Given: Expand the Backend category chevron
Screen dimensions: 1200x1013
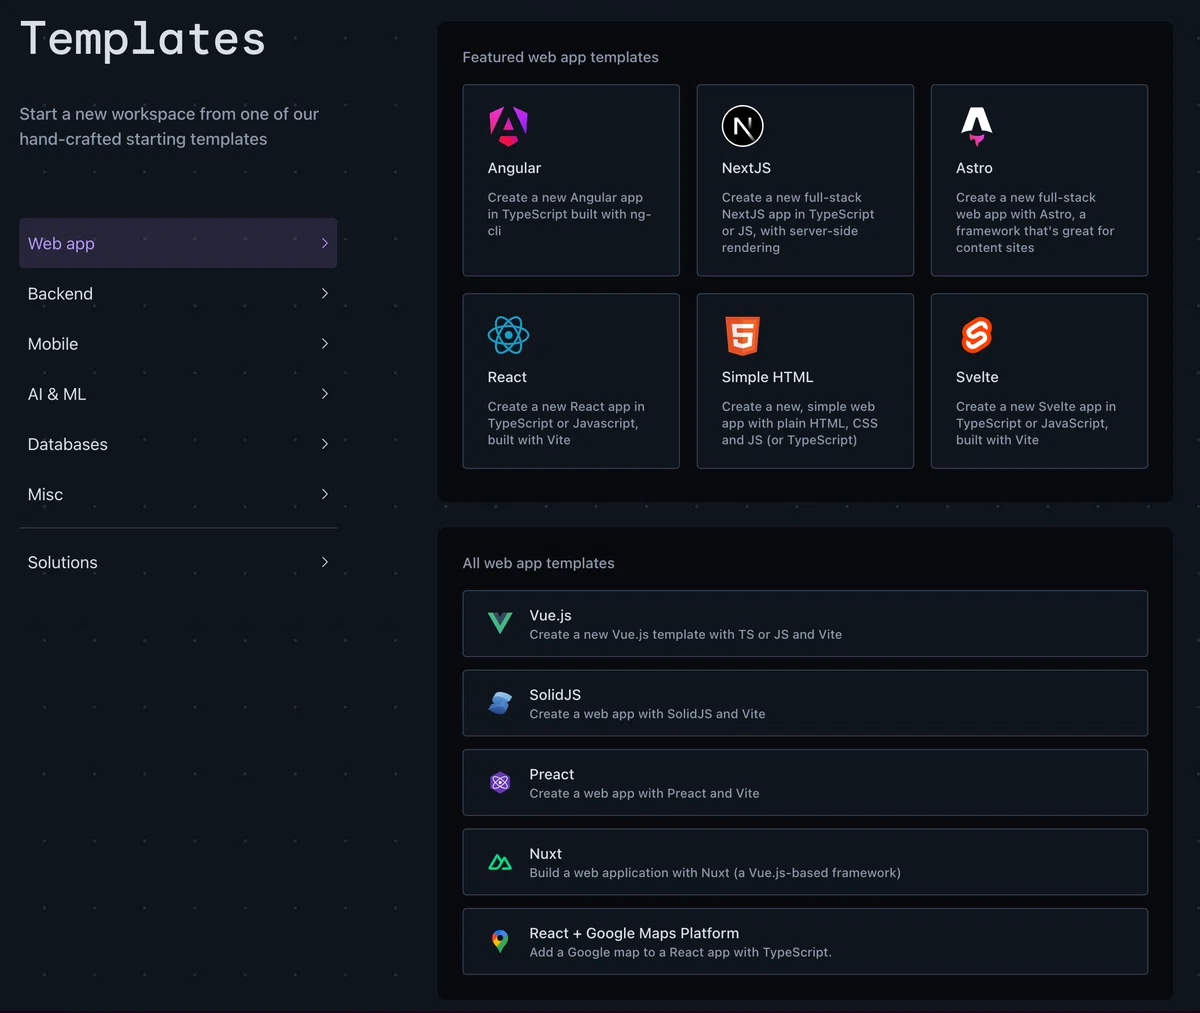Looking at the screenshot, I should click(325, 293).
